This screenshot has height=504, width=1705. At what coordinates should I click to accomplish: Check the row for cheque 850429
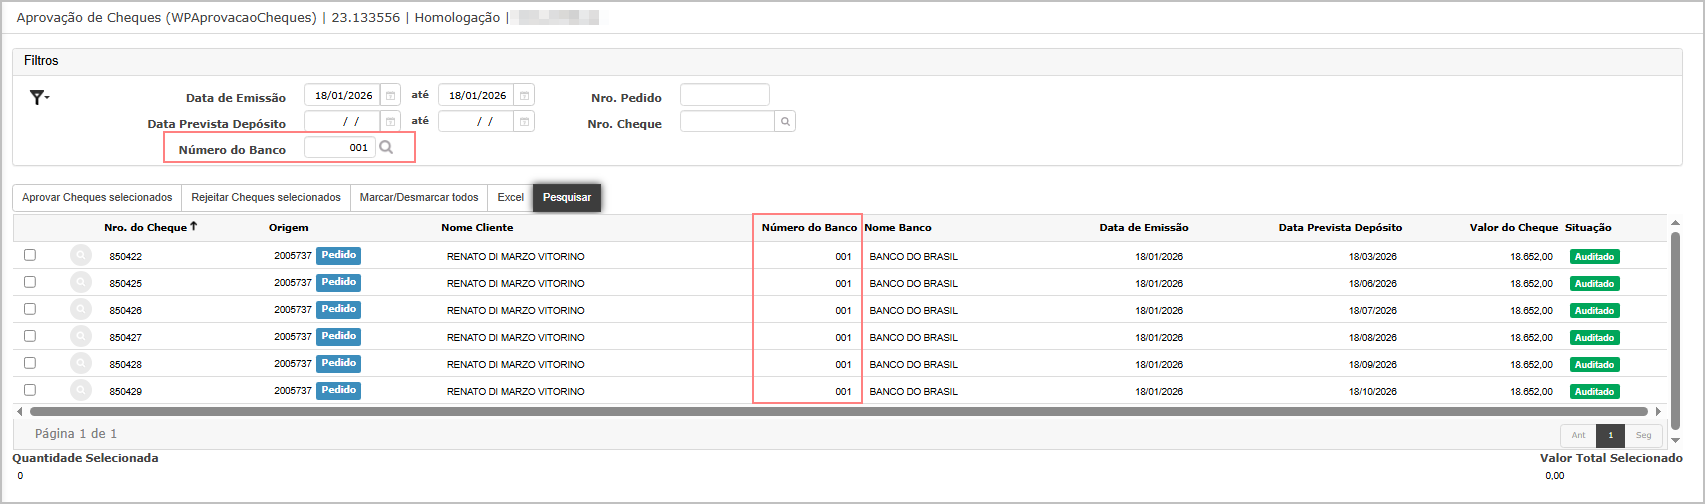[30, 390]
